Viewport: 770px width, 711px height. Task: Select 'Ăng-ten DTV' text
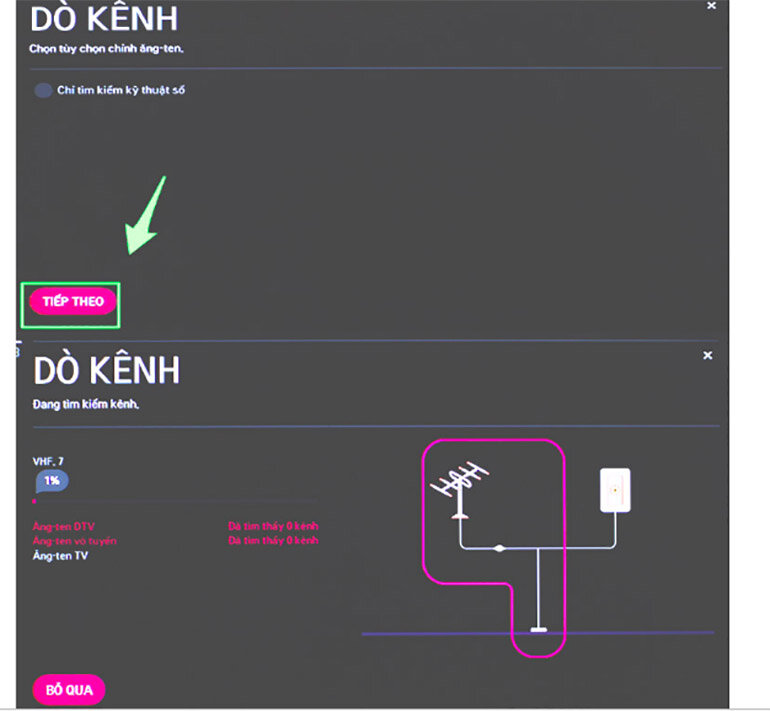coord(63,526)
